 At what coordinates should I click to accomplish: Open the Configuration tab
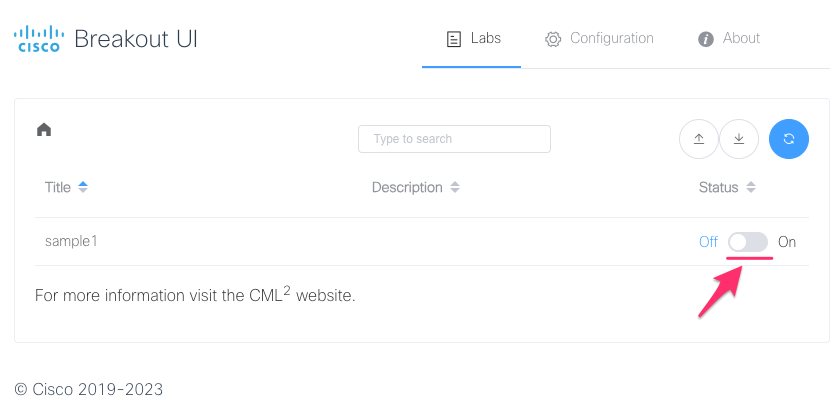coord(599,39)
